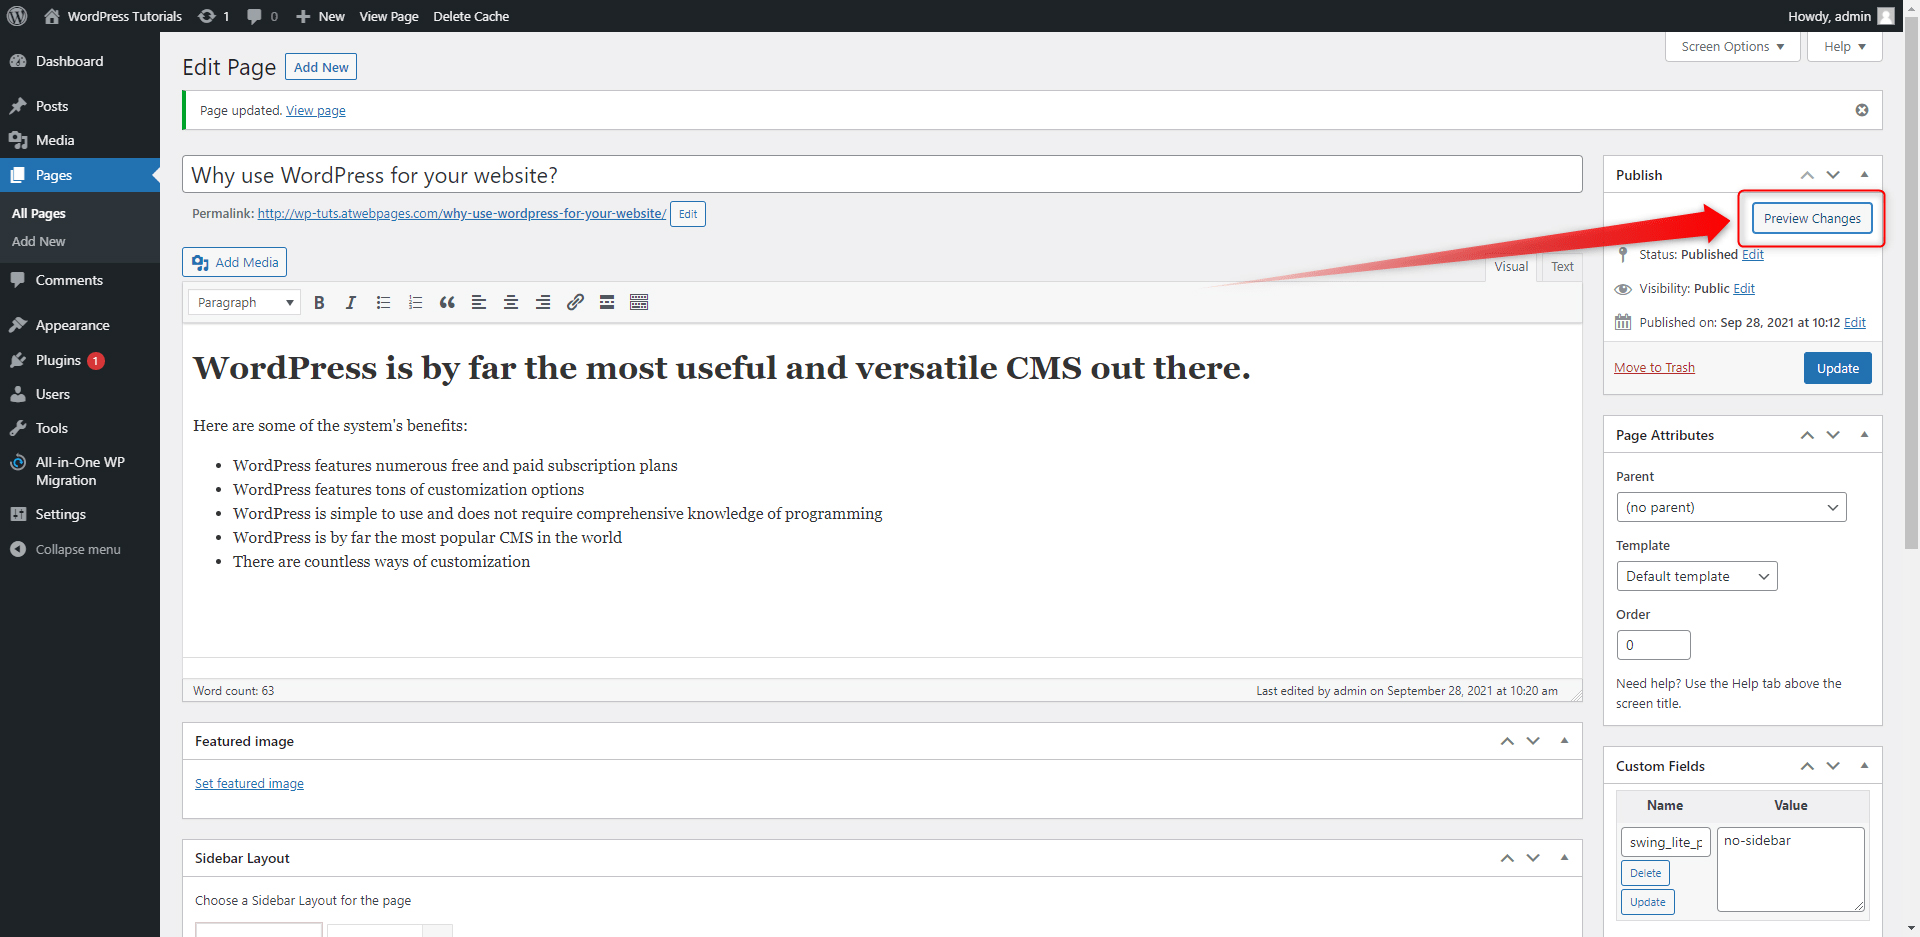Click Add New button beside Edit Page
Viewport: 1920px width, 937px height.
click(x=321, y=67)
